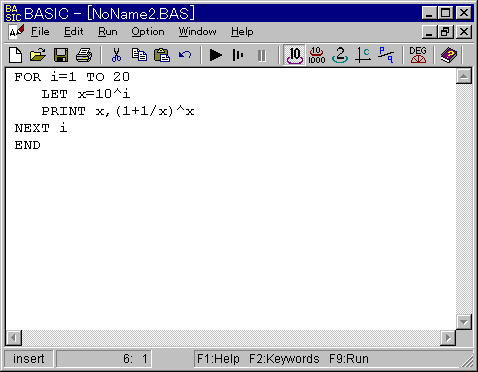The image size is (478, 372).
Task: Click the Paste clipboard icon
Action: point(162,55)
